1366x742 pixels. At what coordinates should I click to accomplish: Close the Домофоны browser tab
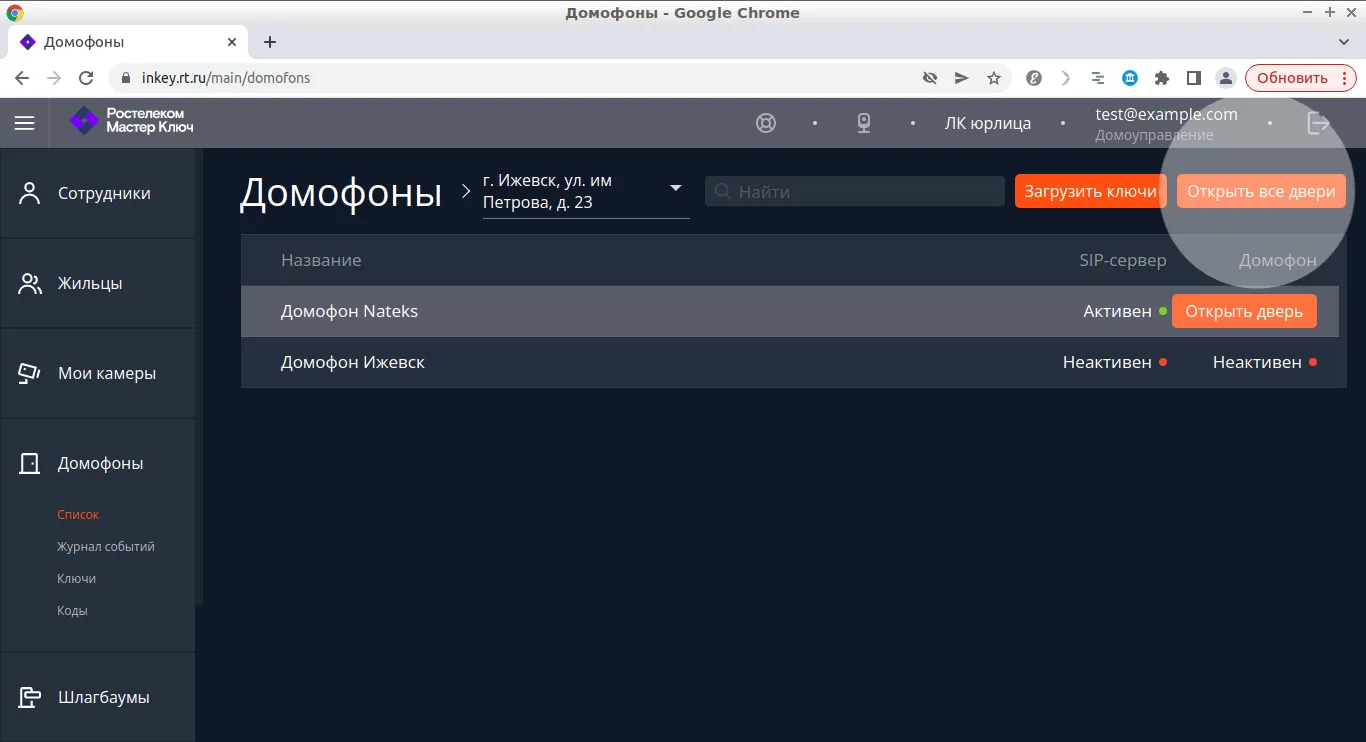[x=232, y=42]
